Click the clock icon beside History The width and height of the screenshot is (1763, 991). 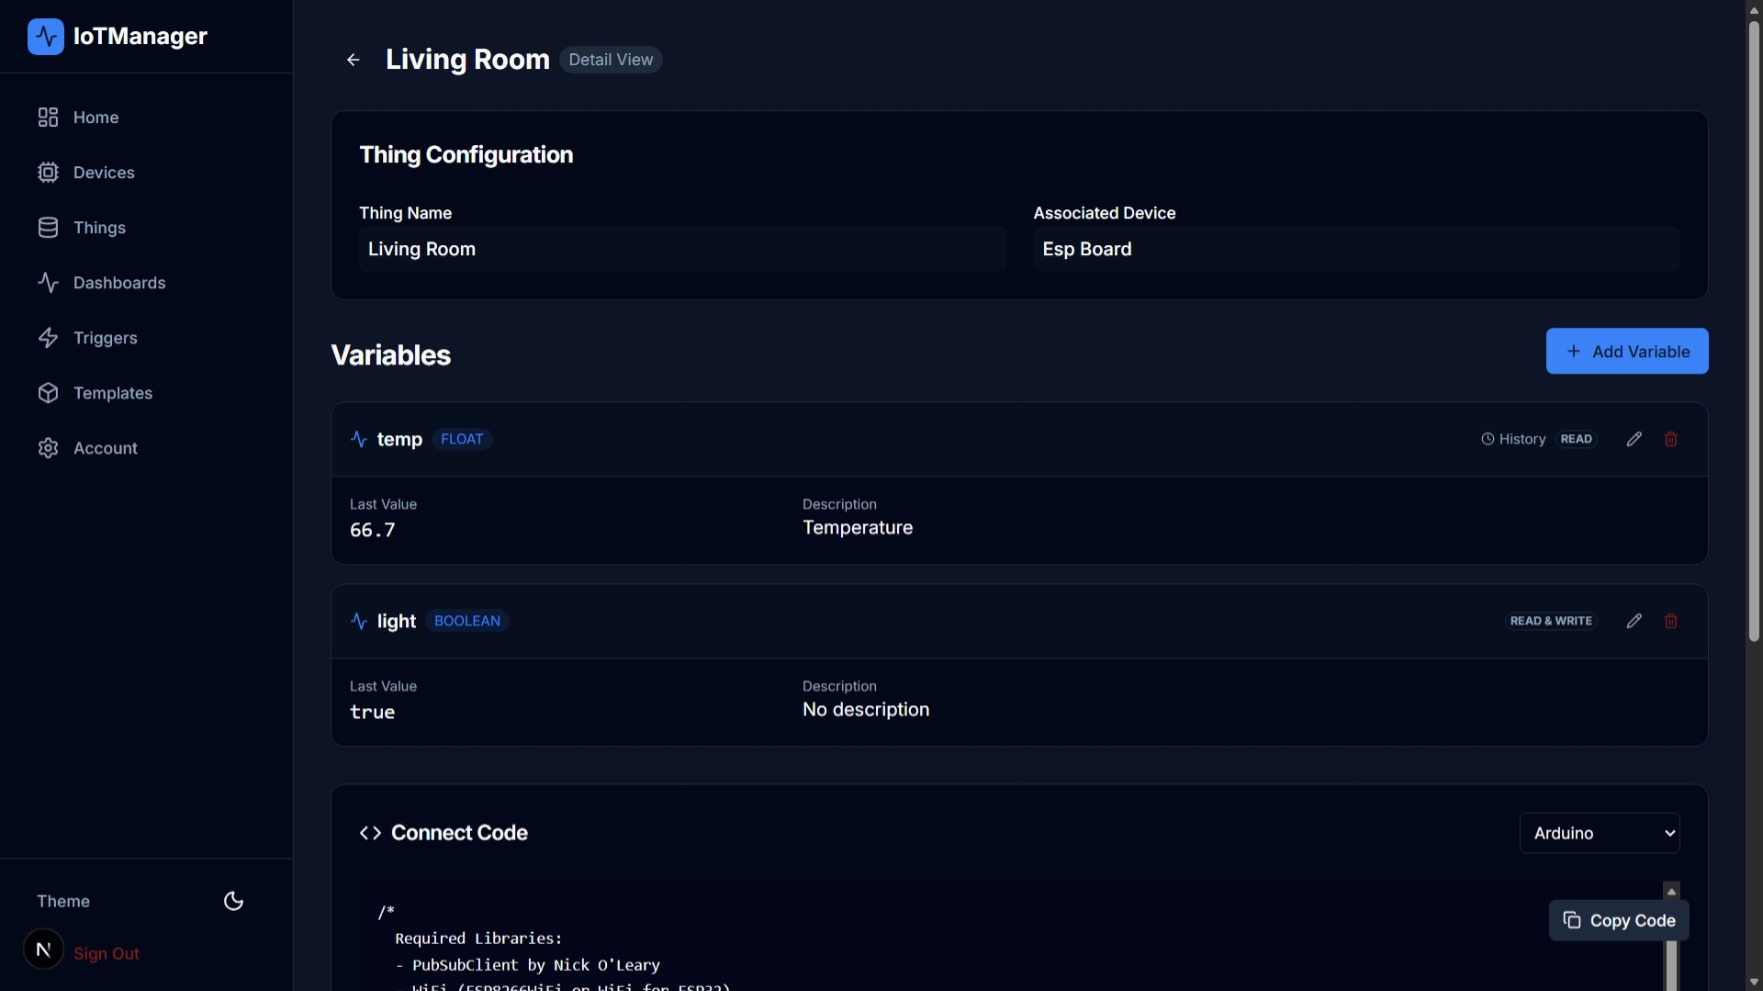1487,439
